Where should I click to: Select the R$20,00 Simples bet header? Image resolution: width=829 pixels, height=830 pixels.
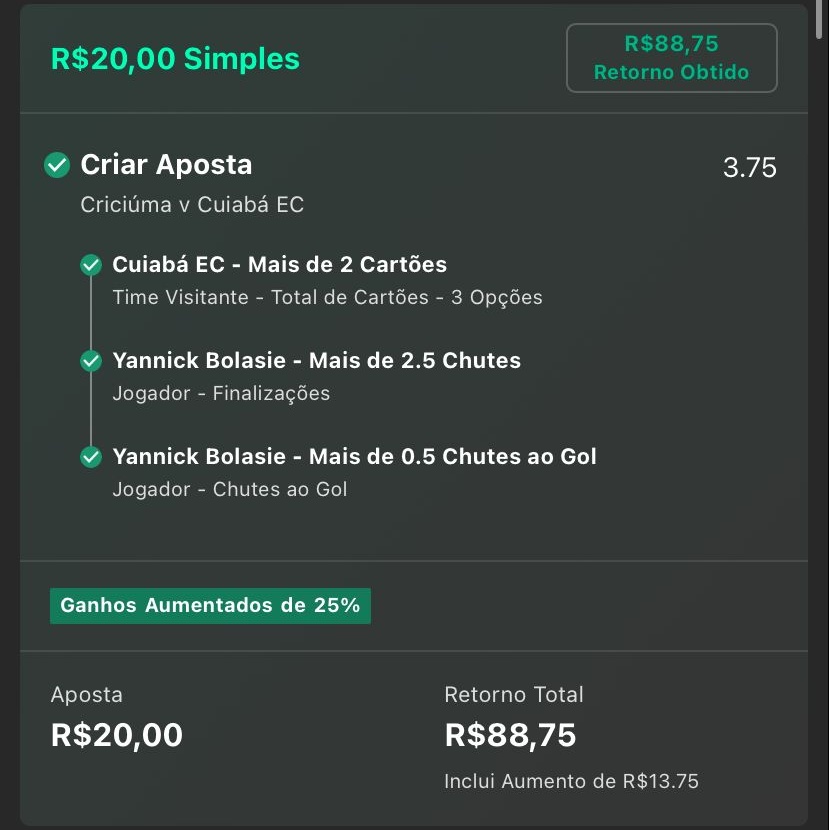pyautogui.click(x=175, y=58)
